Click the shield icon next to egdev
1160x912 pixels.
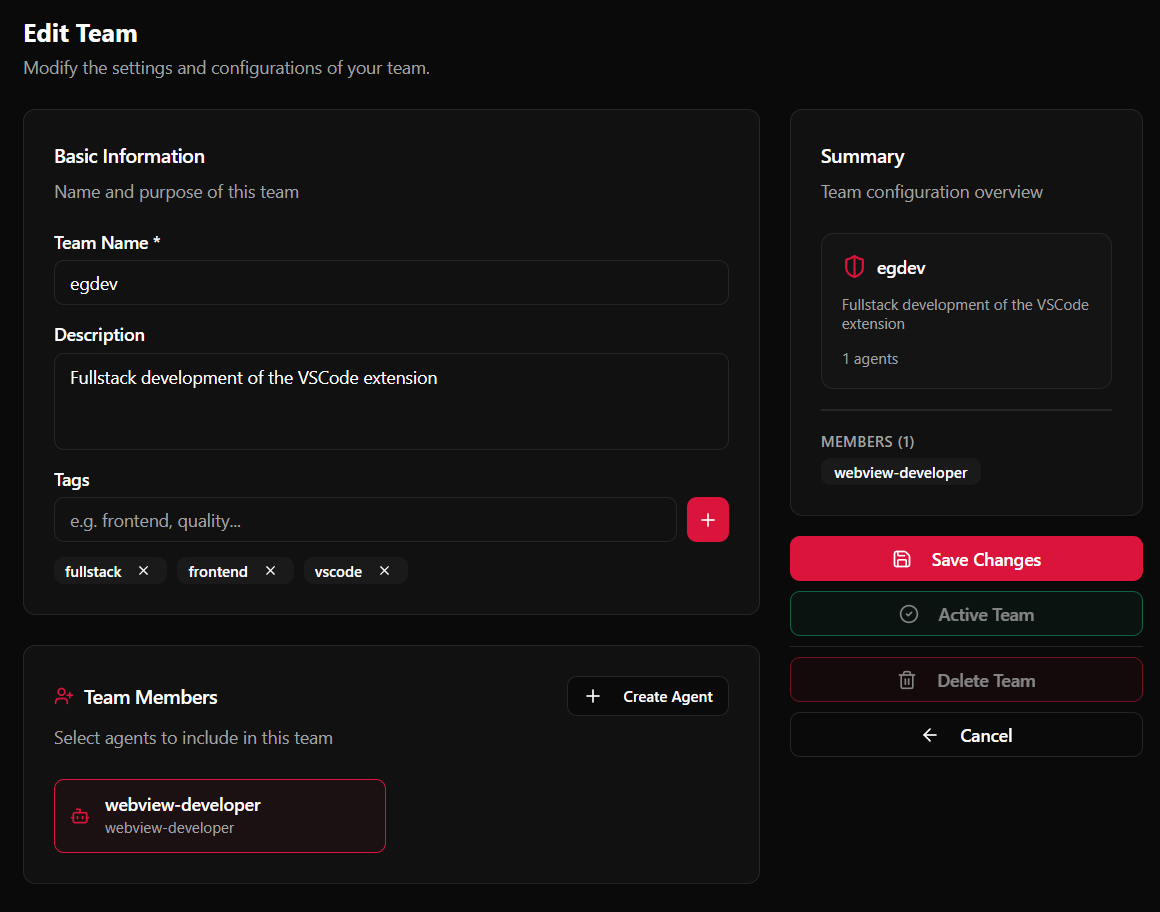point(854,267)
